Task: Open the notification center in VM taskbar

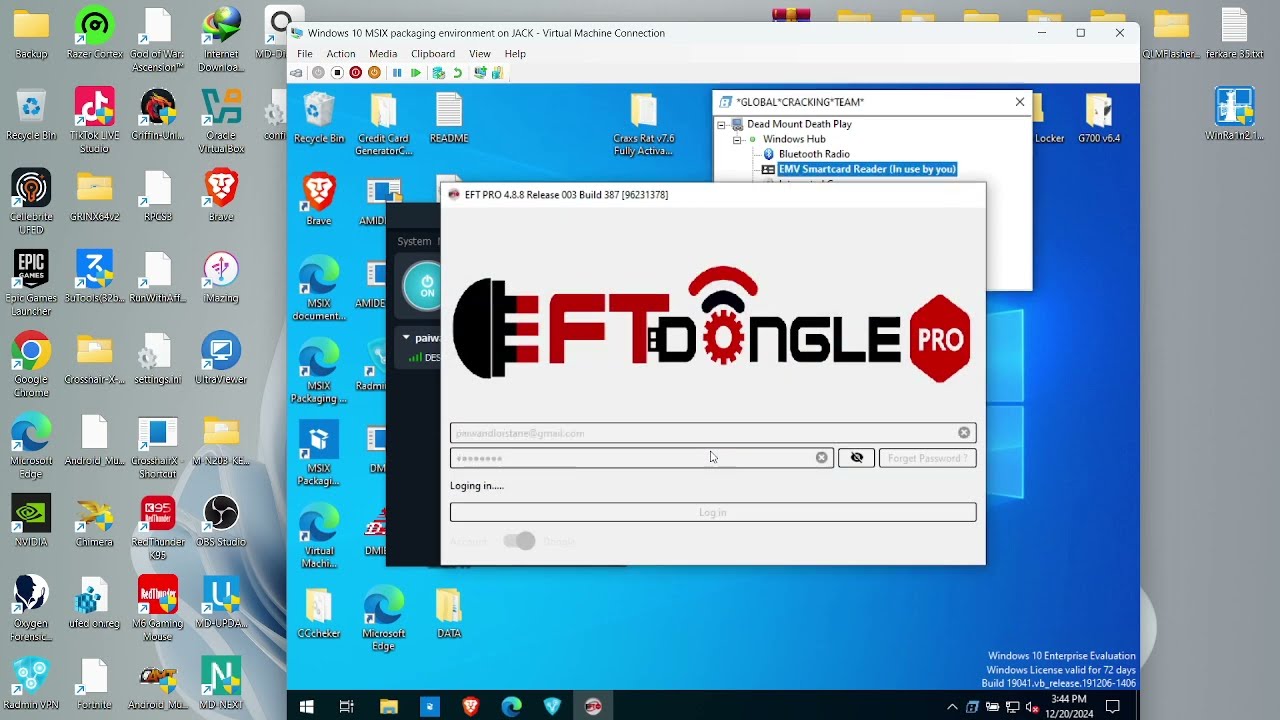Action: [x=1113, y=707]
